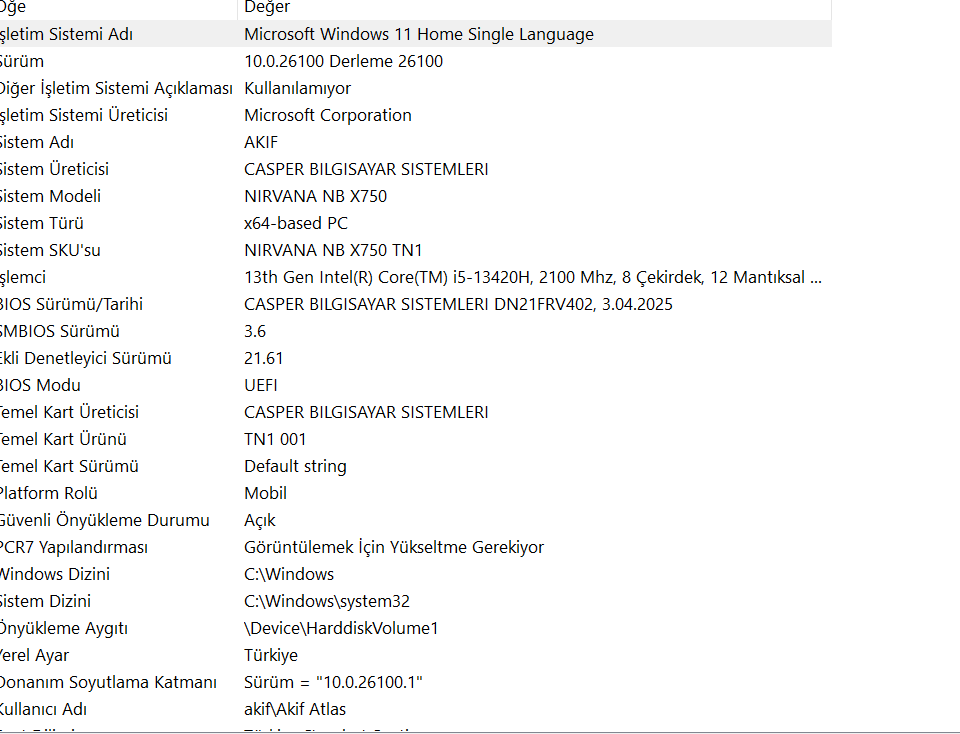Image resolution: width=960 pixels, height=734 pixels.
Task: Click the value TN1 001
Action: pyautogui.click(x=275, y=439)
